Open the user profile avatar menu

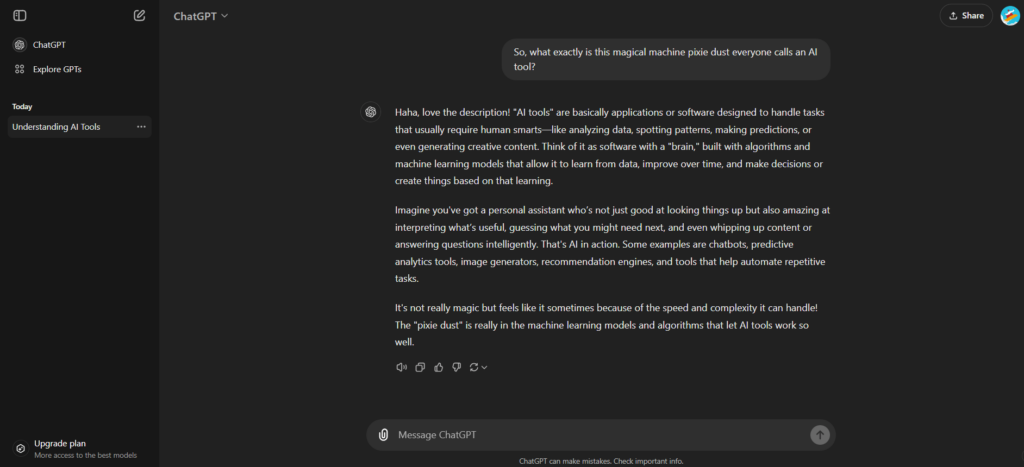pyautogui.click(x=1010, y=15)
